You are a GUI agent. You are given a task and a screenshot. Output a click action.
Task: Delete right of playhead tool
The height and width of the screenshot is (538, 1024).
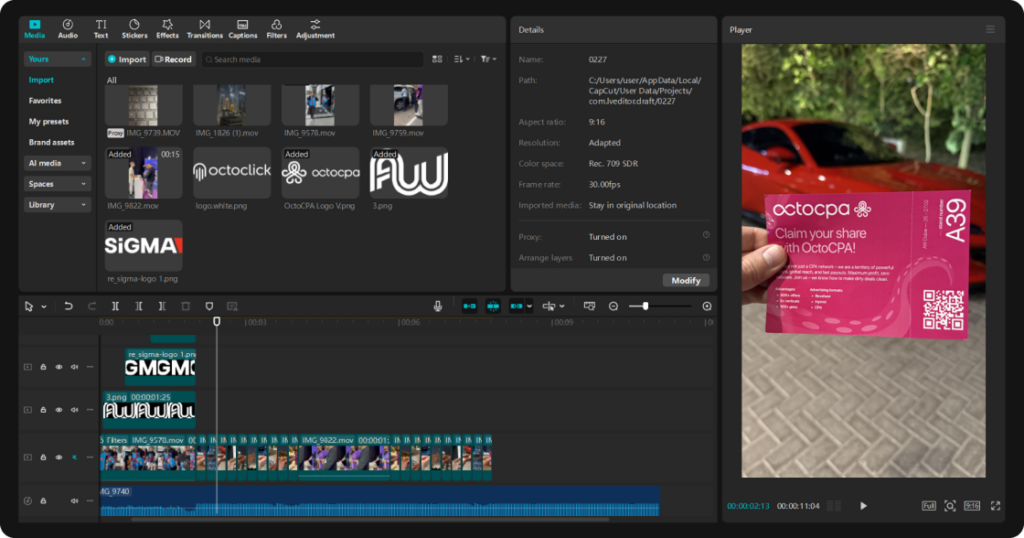click(162, 306)
